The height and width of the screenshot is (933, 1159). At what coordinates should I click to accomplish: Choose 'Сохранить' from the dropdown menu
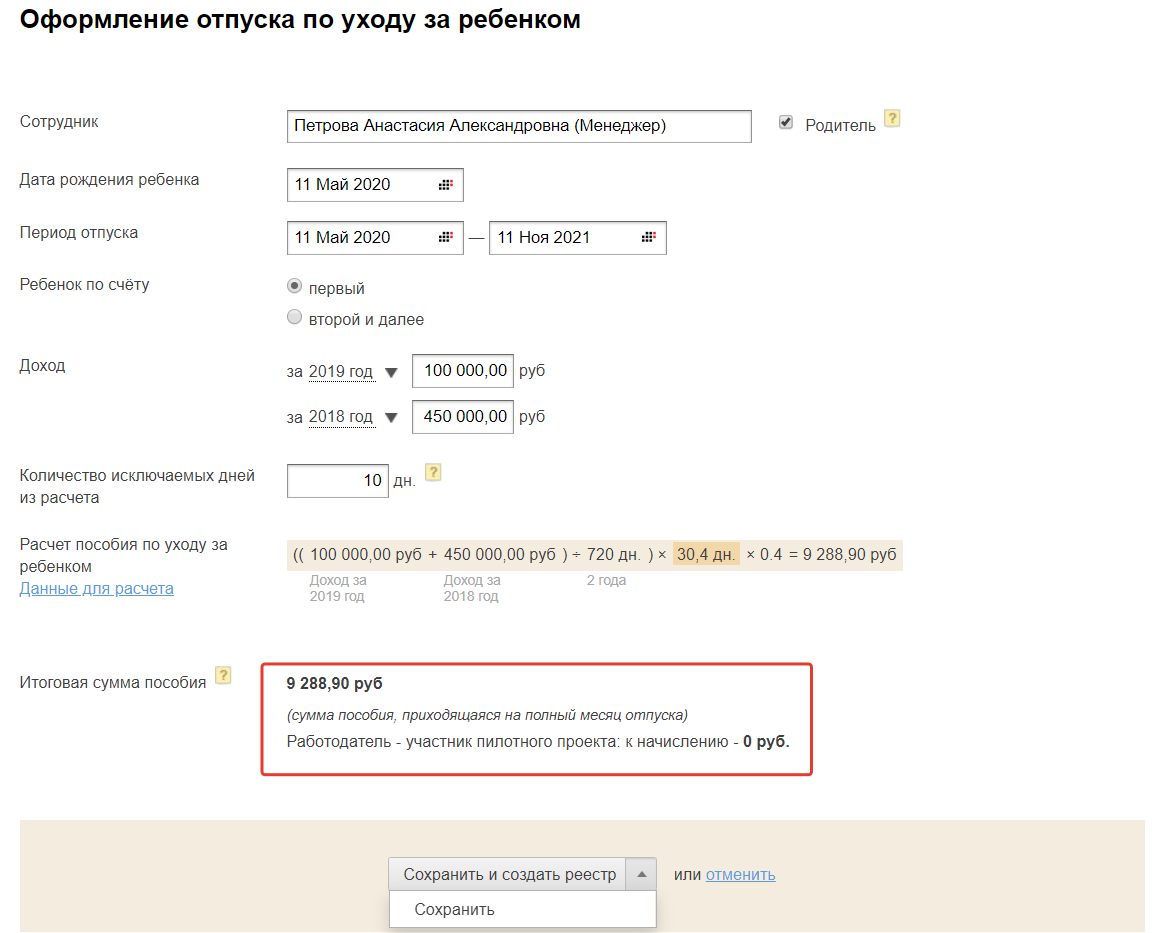click(x=455, y=910)
